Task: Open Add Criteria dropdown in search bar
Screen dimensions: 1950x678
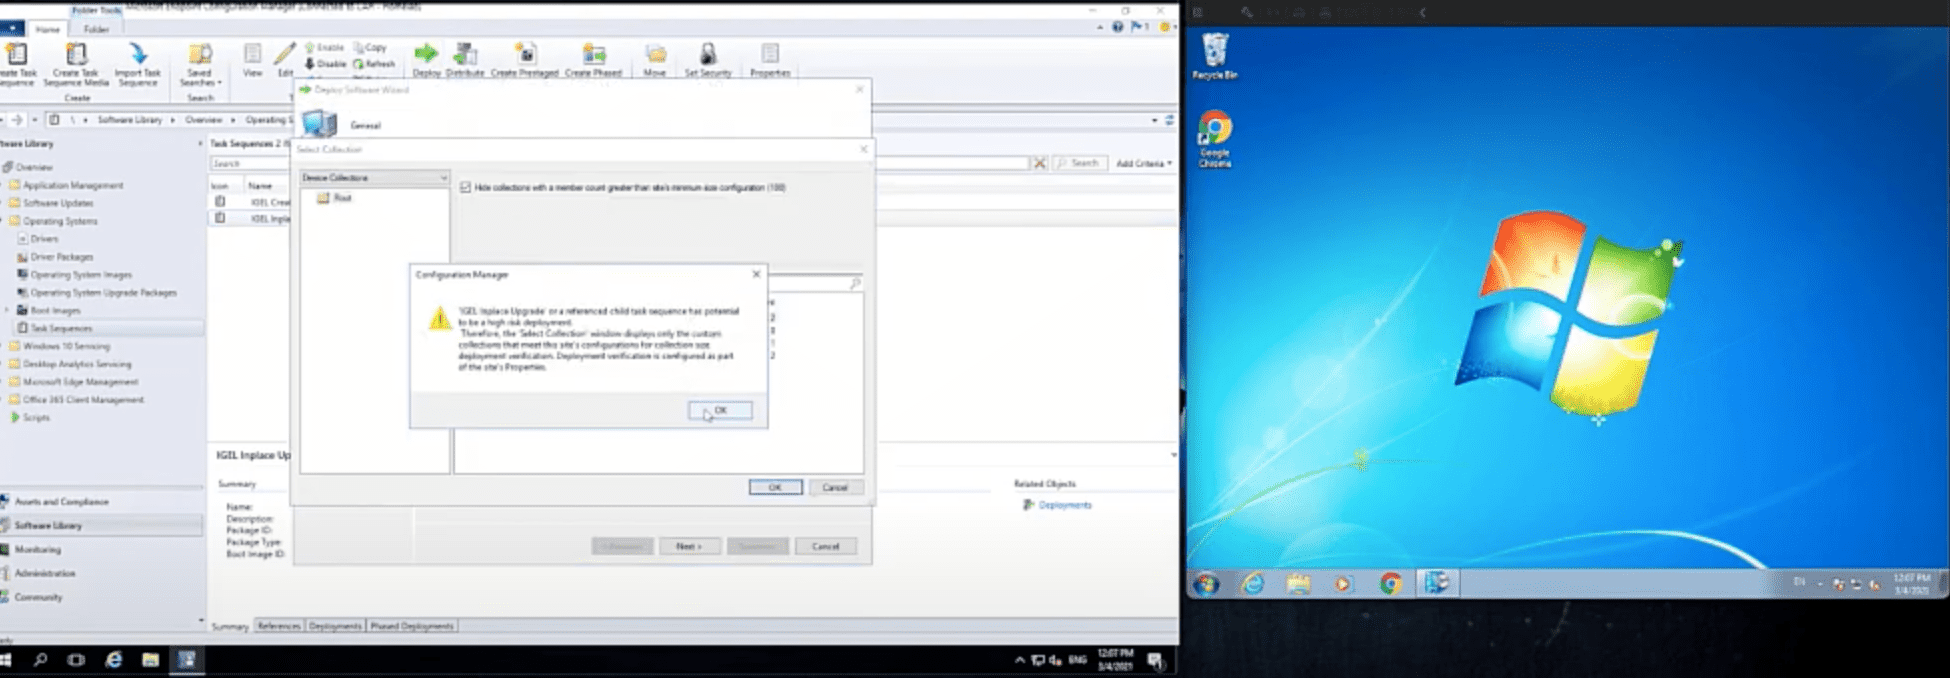Action: point(1144,163)
